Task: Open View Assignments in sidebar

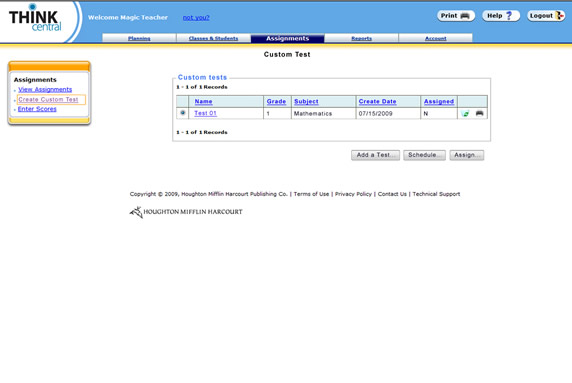Action: pyautogui.click(x=45, y=89)
